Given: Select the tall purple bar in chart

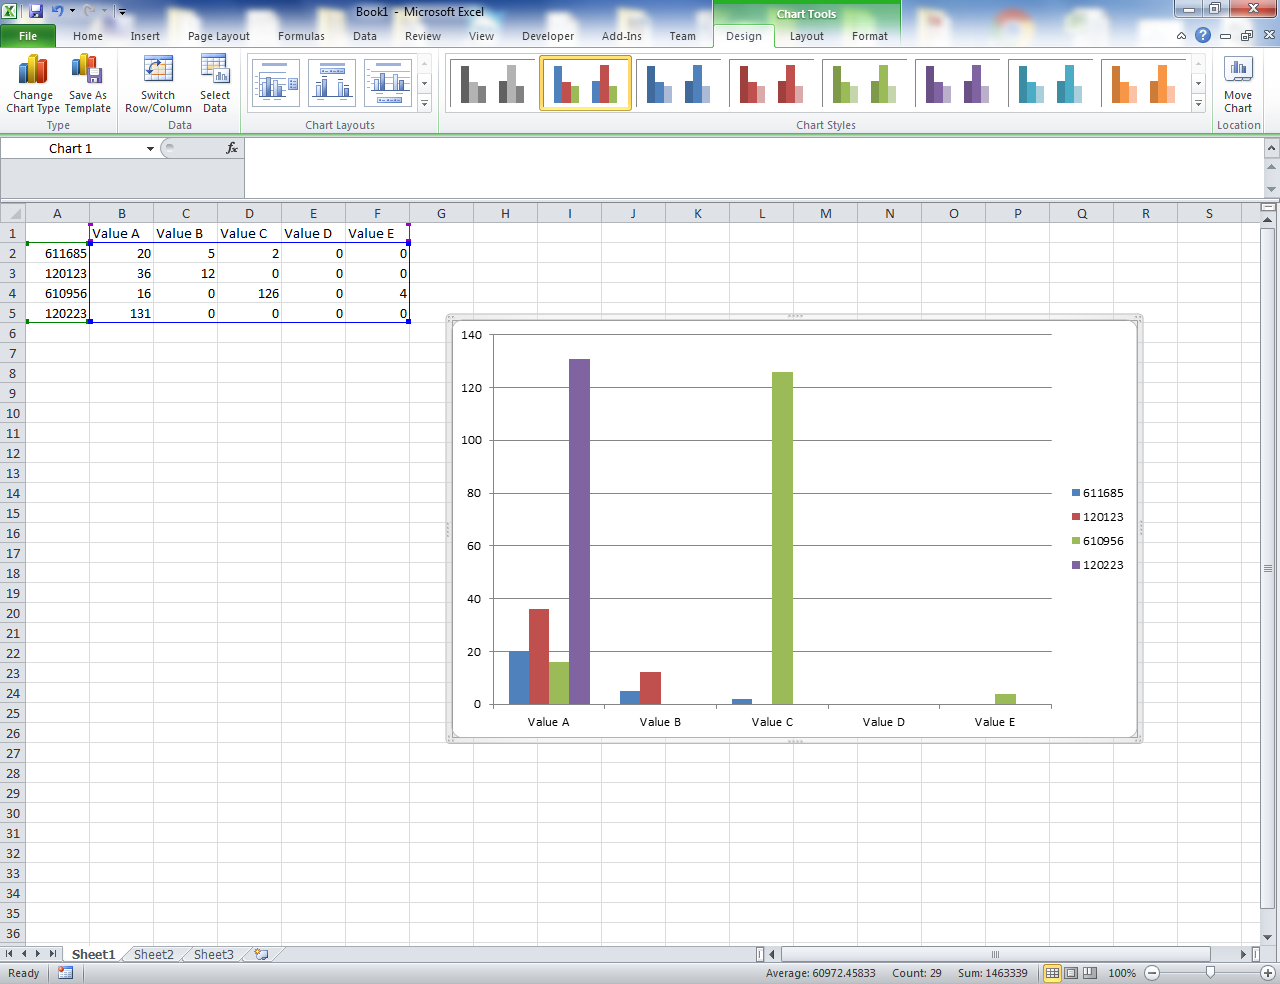Looking at the screenshot, I should click(x=580, y=531).
